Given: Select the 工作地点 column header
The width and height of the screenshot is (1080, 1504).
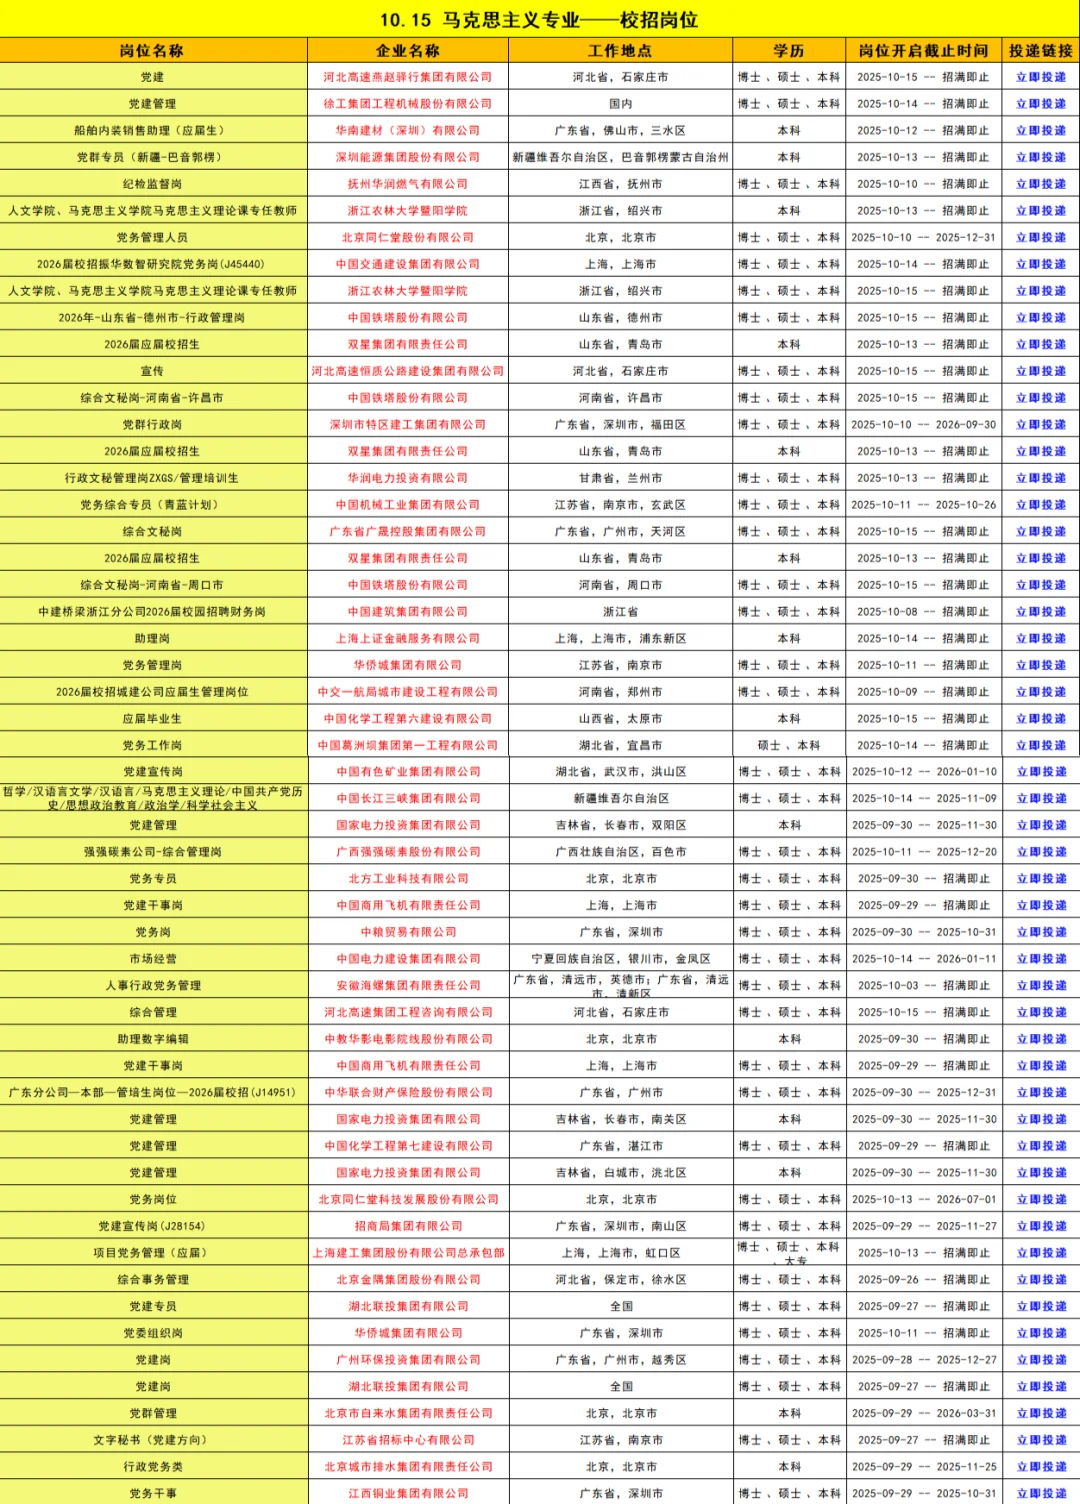Looking at the screenshot, I should 620,51.
